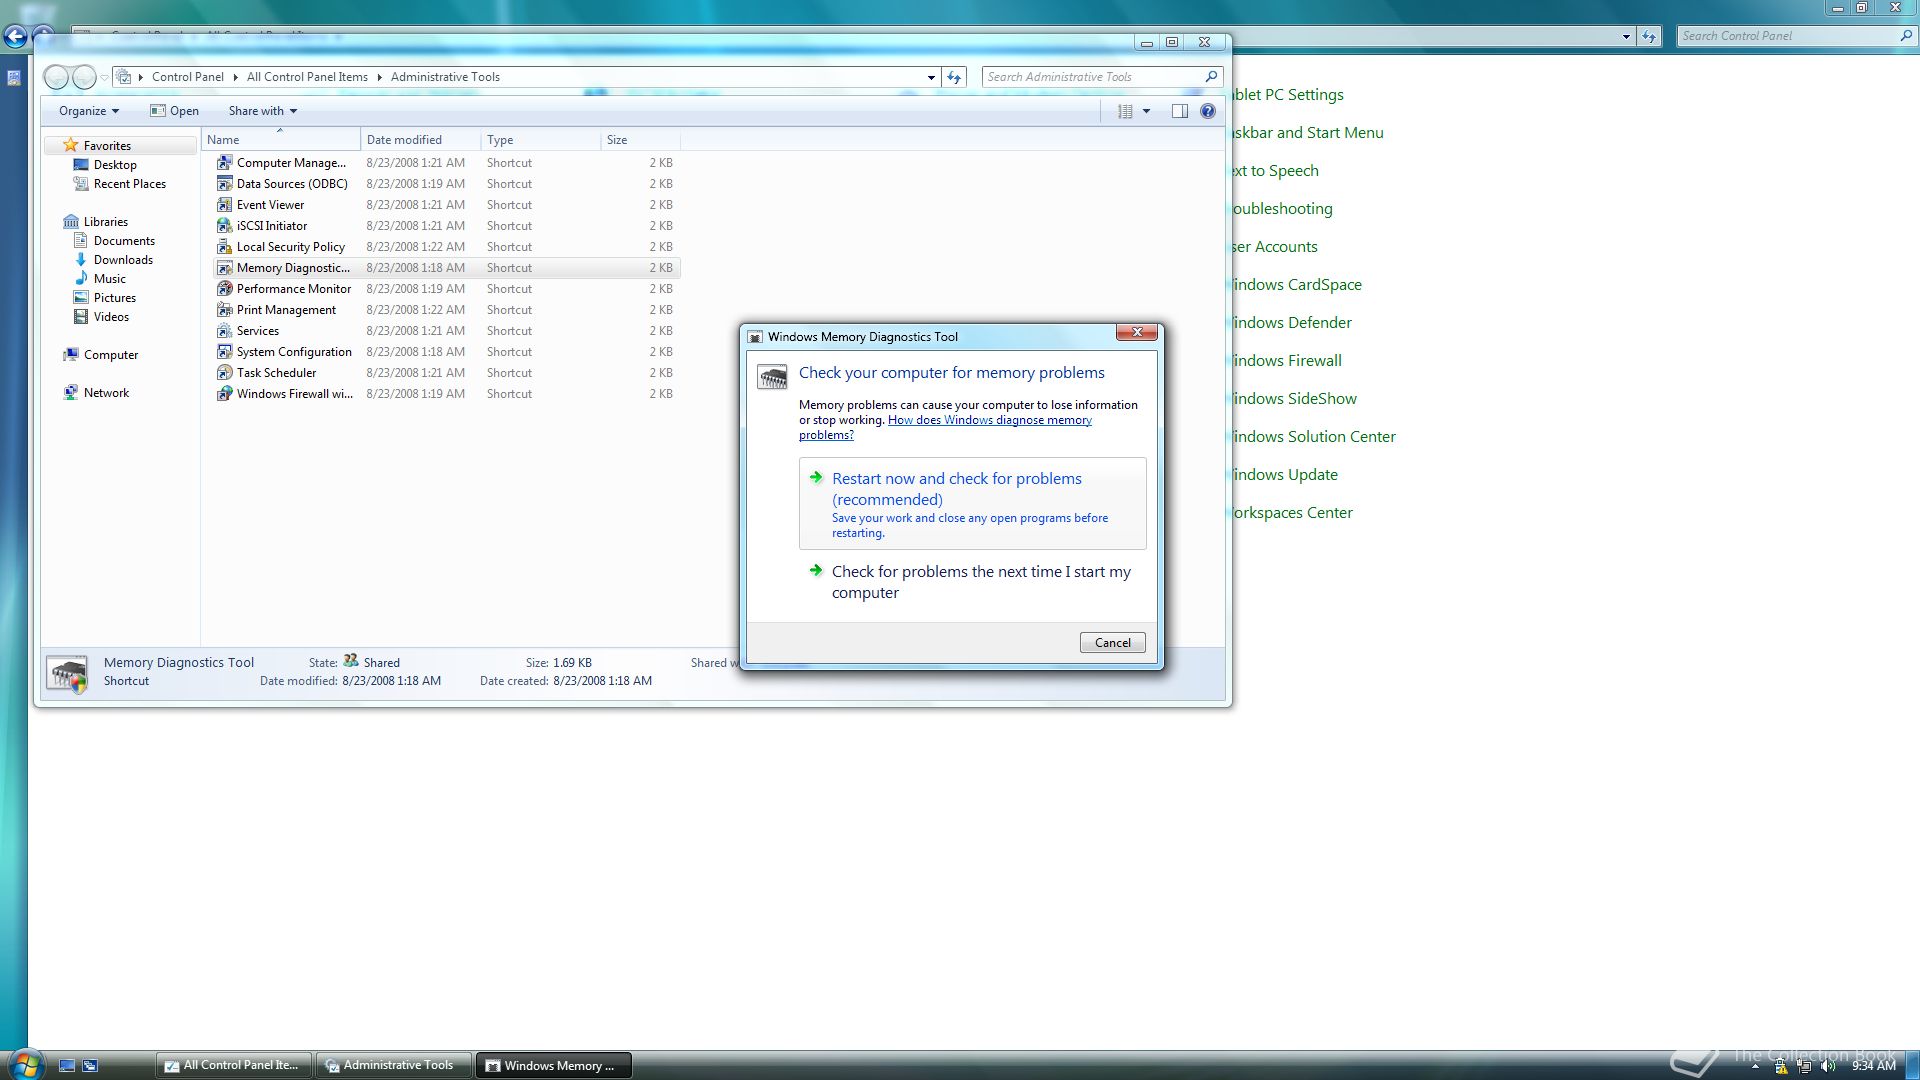
Task: Click Help question mark icon
Action: point(1208,111)
